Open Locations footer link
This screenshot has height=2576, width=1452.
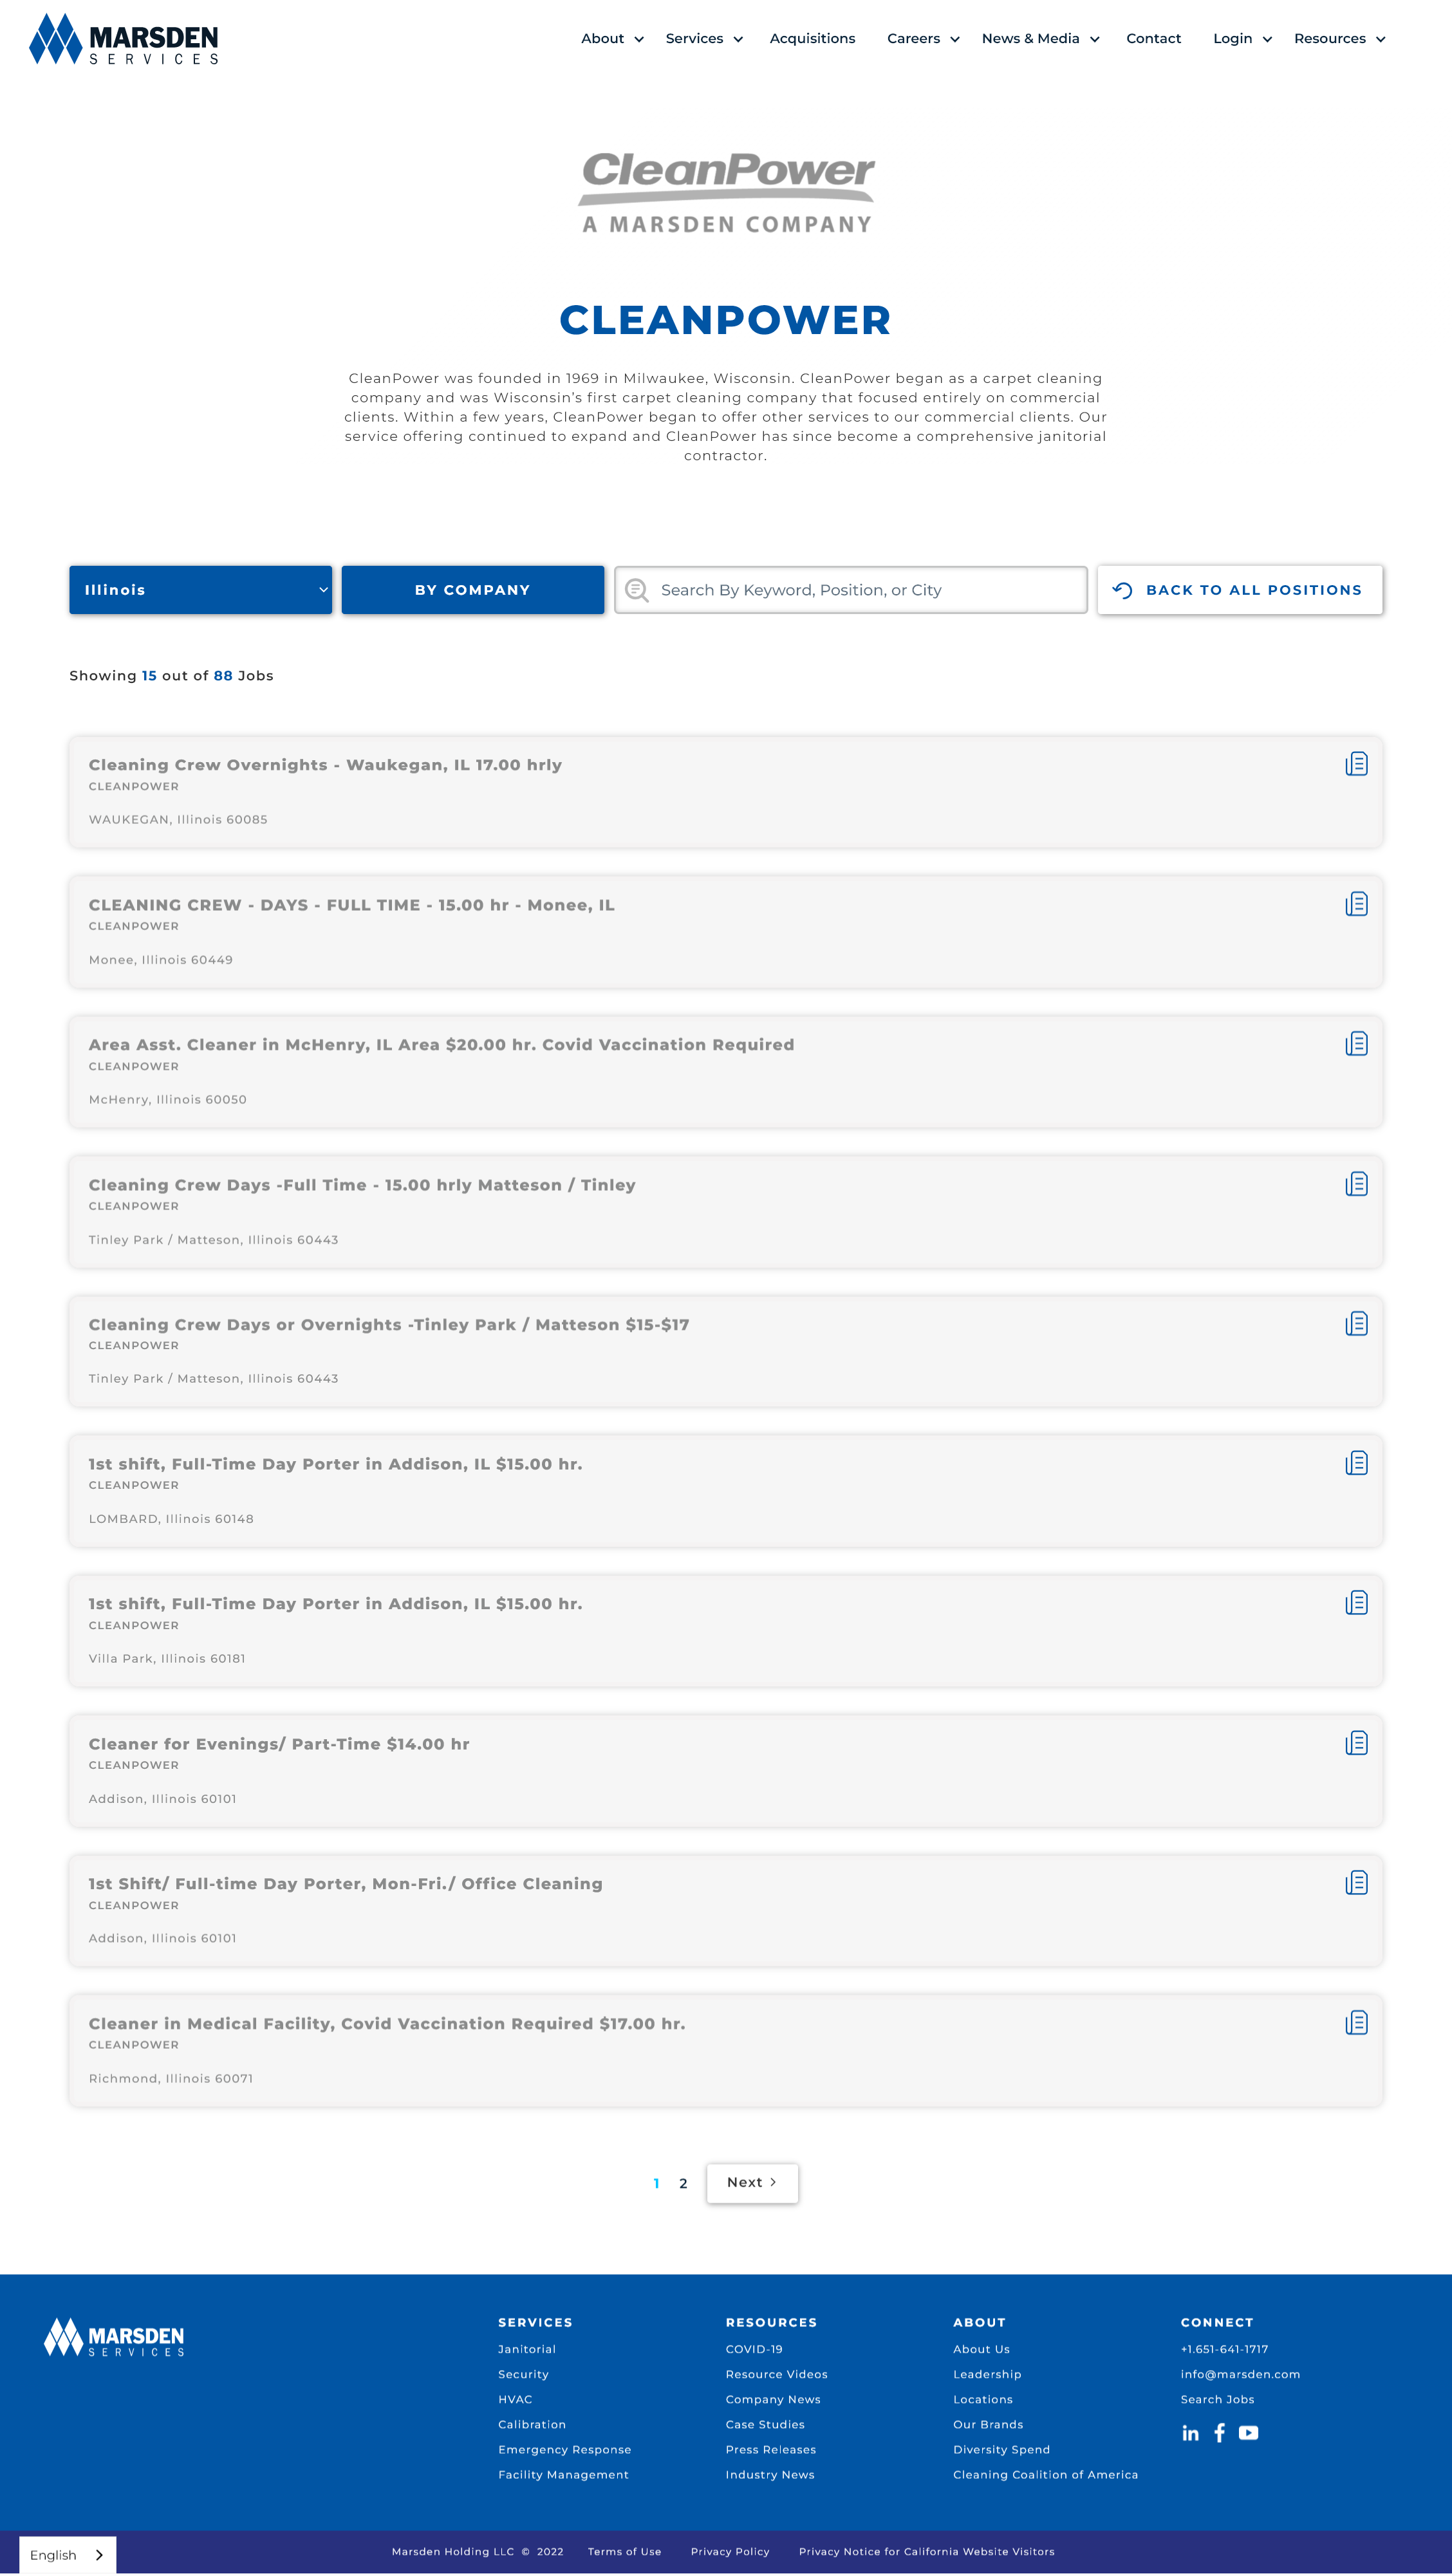click(x=983, y=2399)
